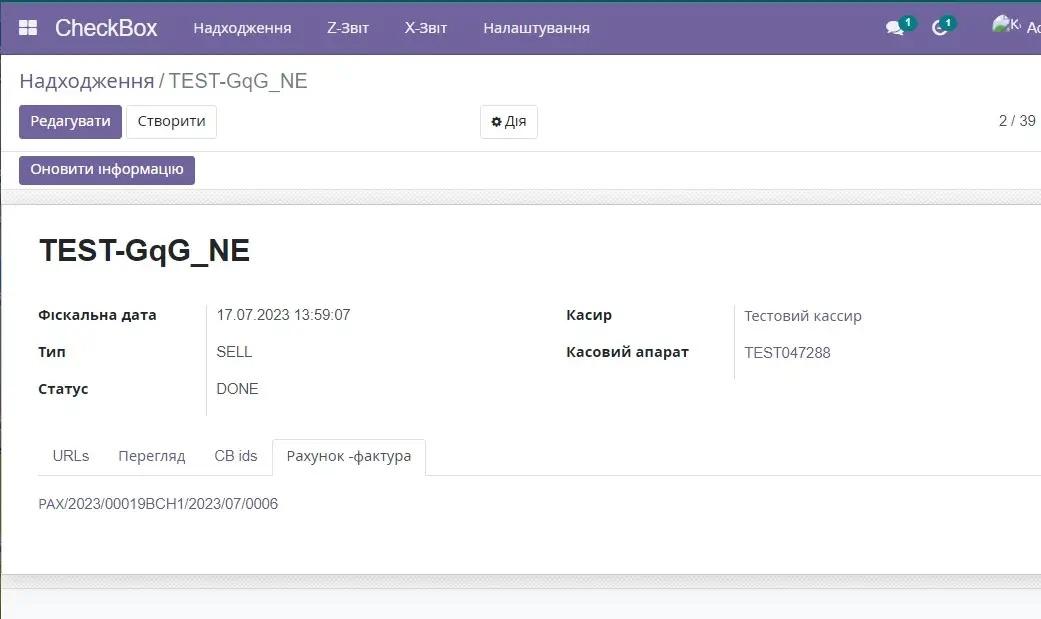Open invoice PAX/2023/00019BCH1/2023/07/0006
Screen dimensions: 1041x619
[158, 504]
